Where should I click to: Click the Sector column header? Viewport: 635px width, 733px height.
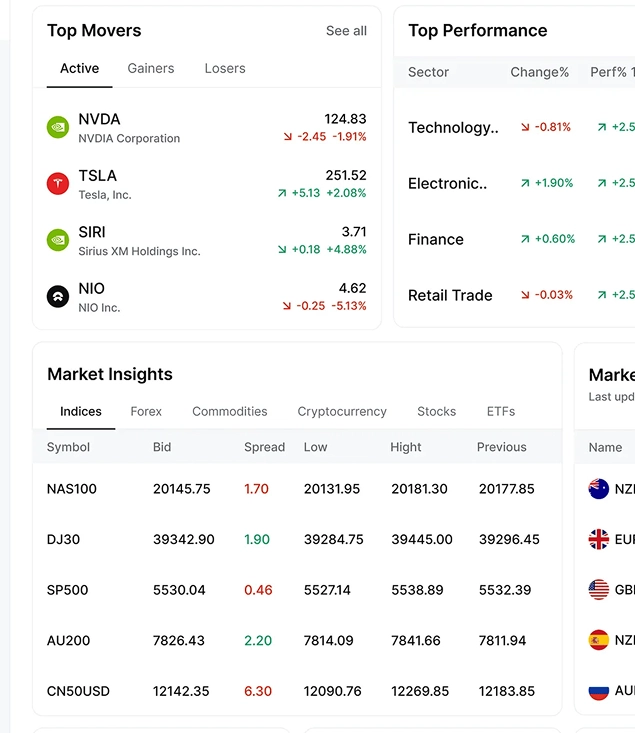coord(428,72)
